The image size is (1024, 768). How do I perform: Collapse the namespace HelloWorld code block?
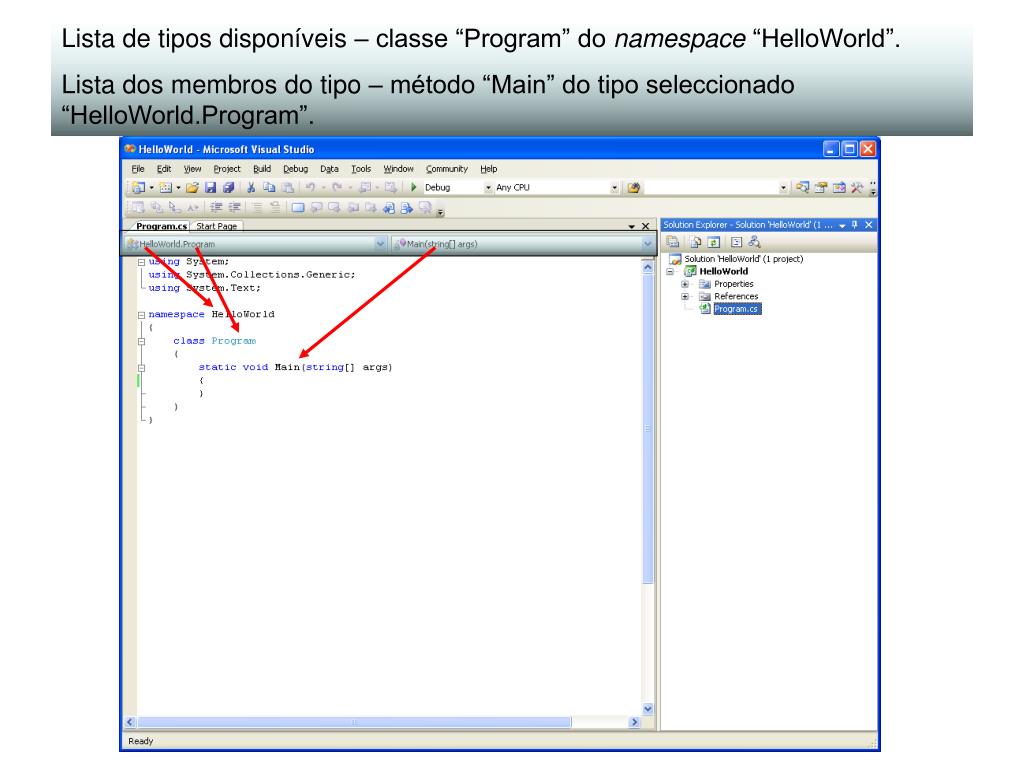pyautogui.click(x=141, y=315)
